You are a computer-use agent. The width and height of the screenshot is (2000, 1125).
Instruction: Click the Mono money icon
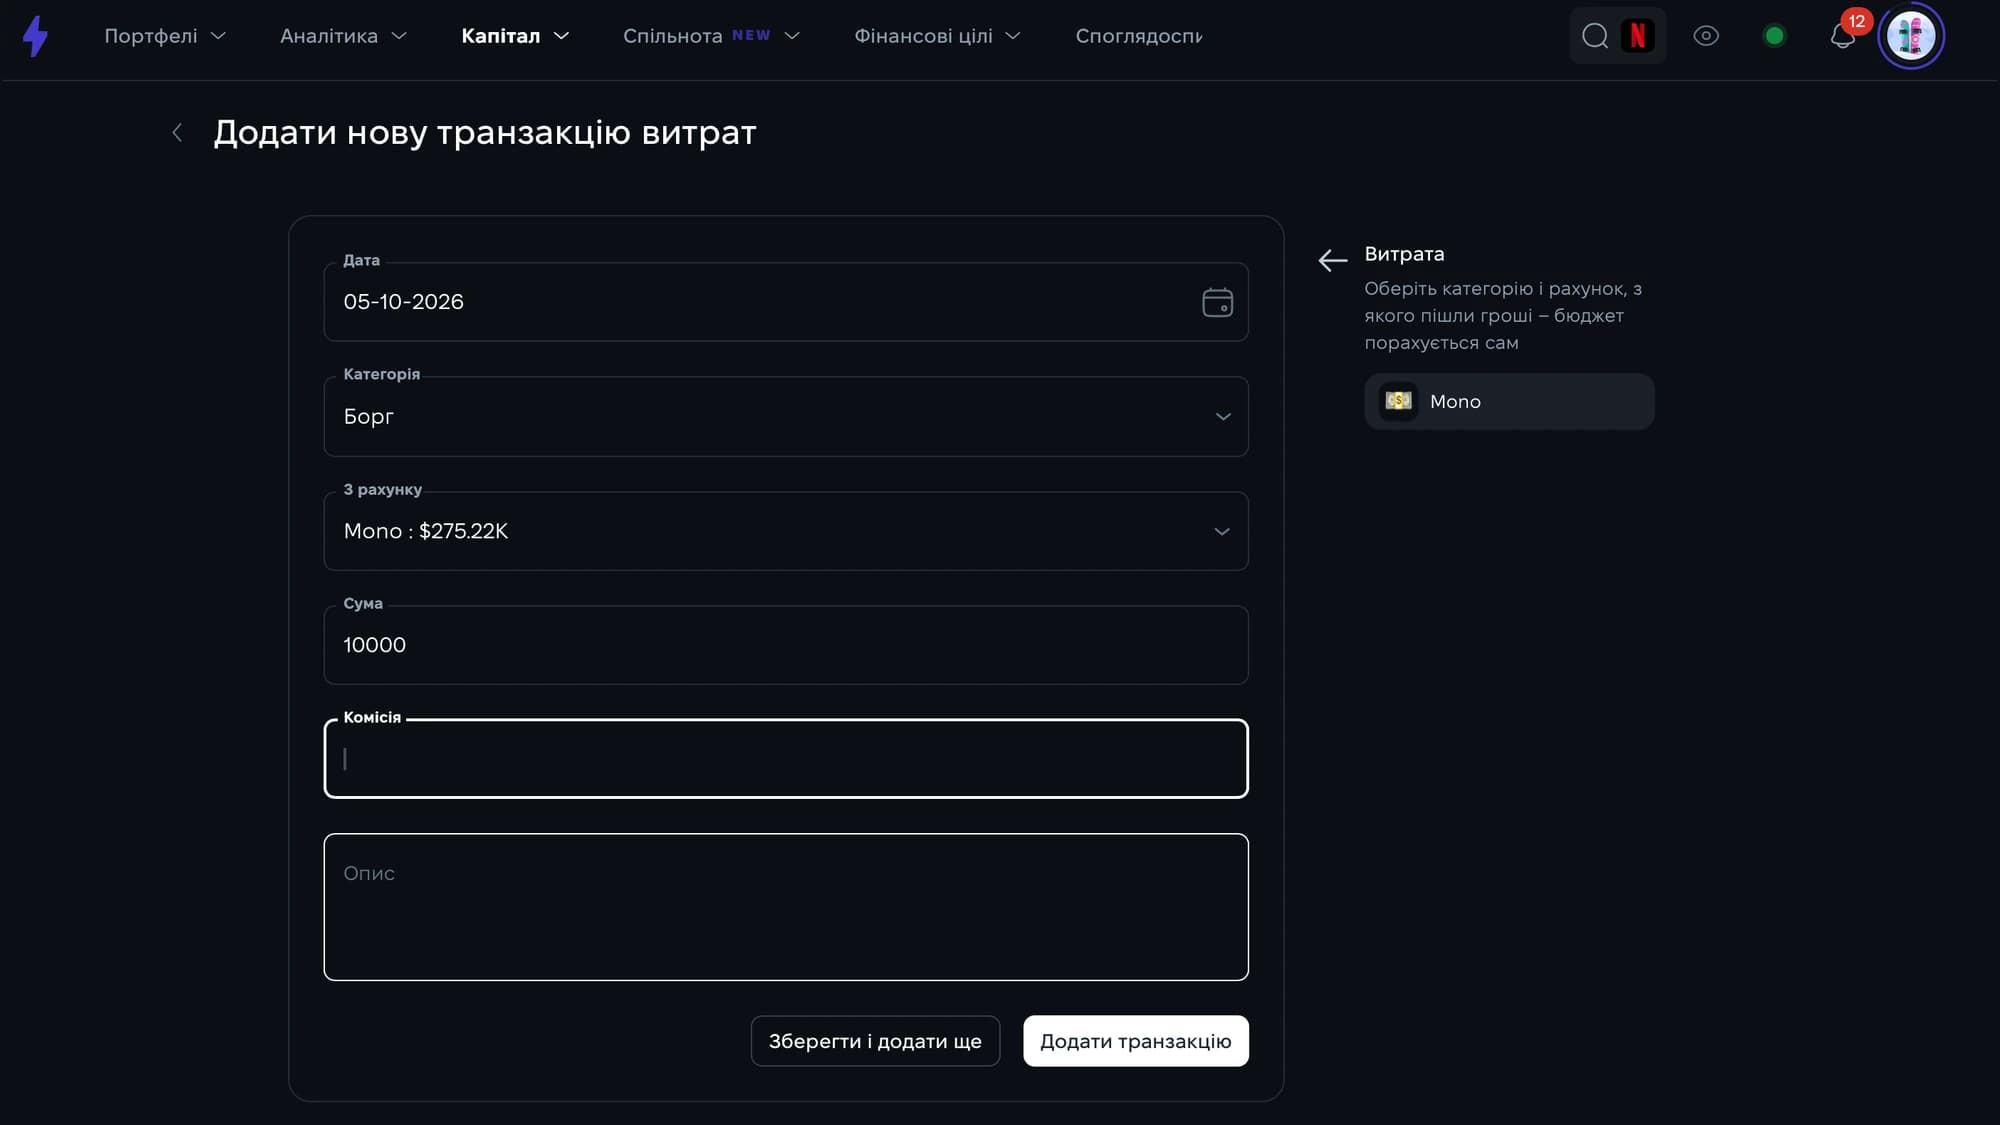[x=1398, y=401]
